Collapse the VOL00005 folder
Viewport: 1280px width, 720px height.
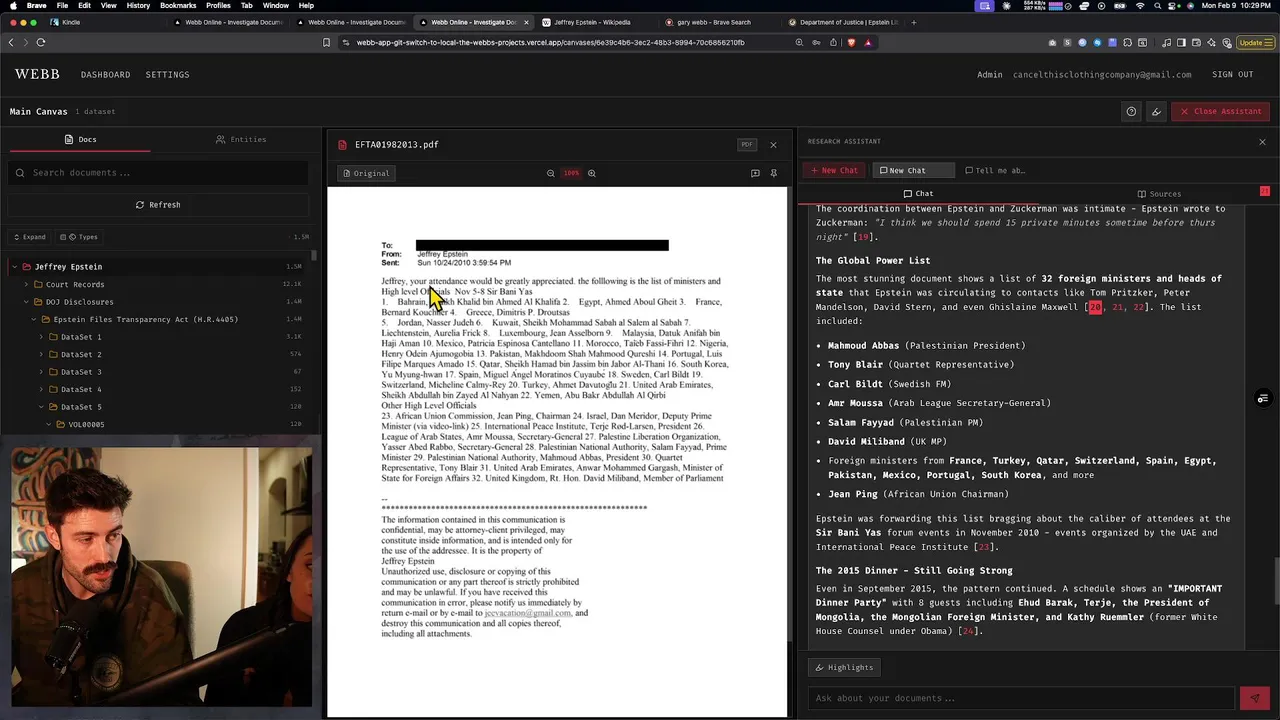pos(48,424)
